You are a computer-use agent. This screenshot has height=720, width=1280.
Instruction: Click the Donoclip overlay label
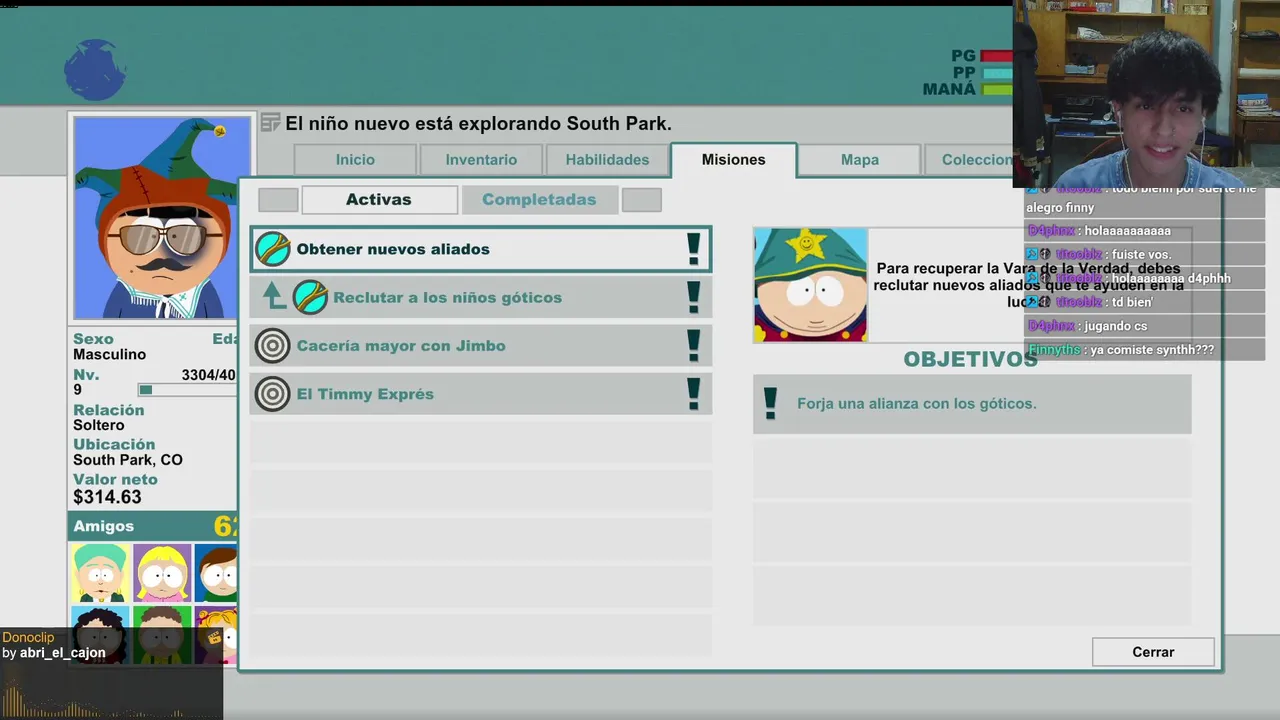(28, 637)
